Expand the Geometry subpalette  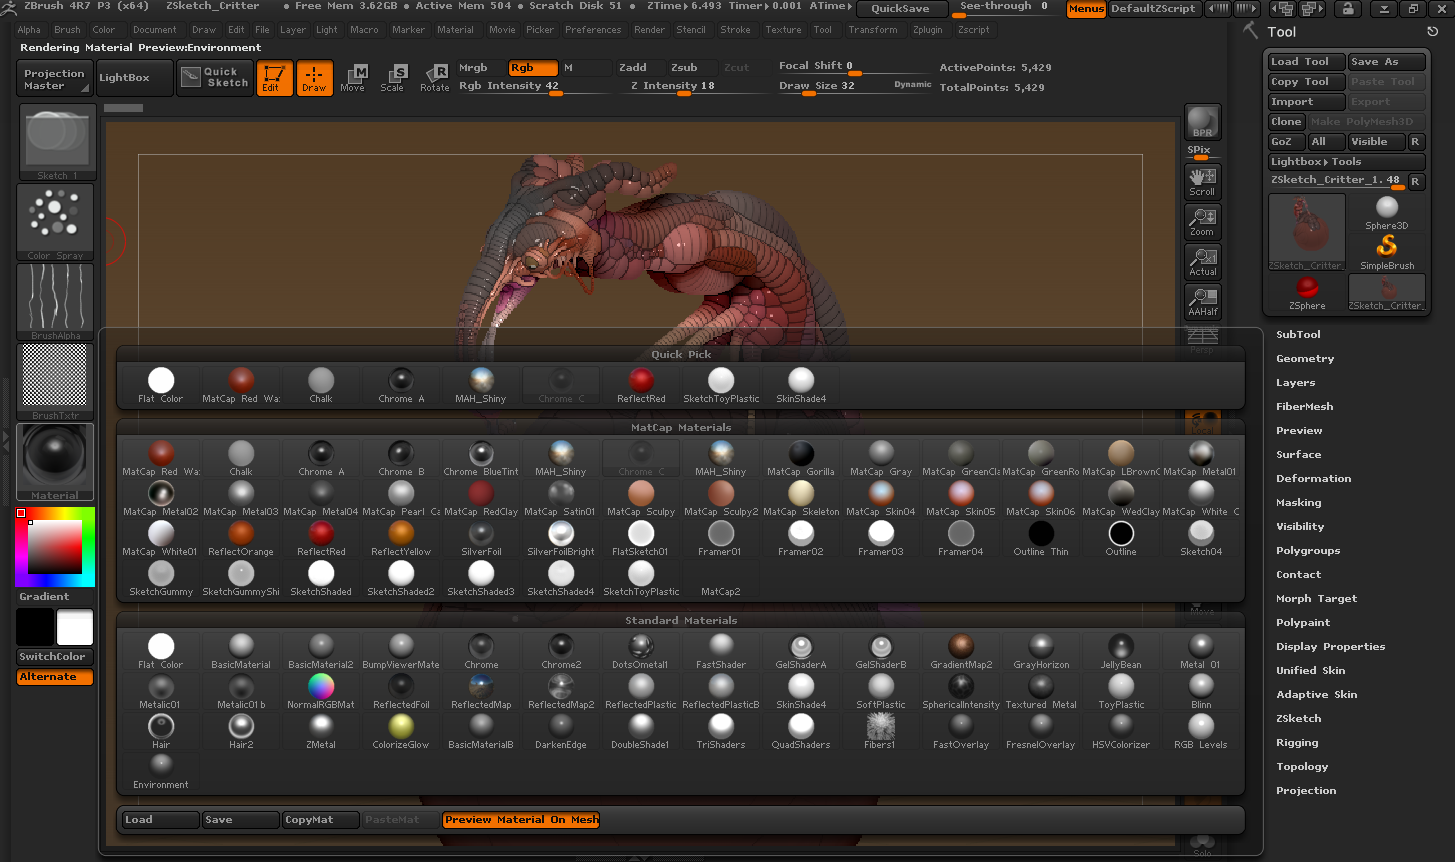tap(1305, 359)
